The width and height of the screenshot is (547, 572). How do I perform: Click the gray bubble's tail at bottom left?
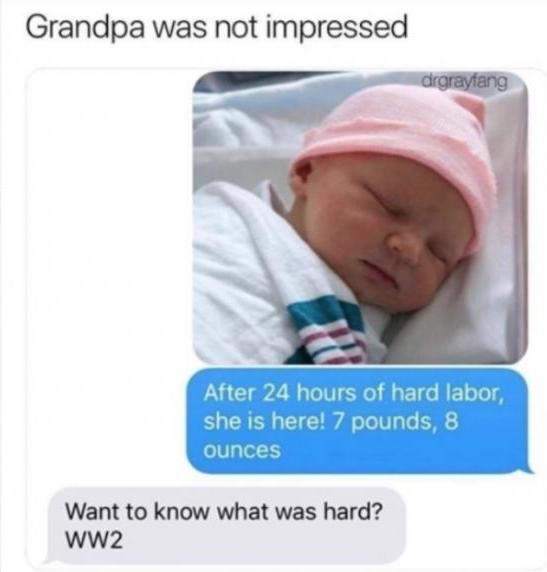(47, 558)
